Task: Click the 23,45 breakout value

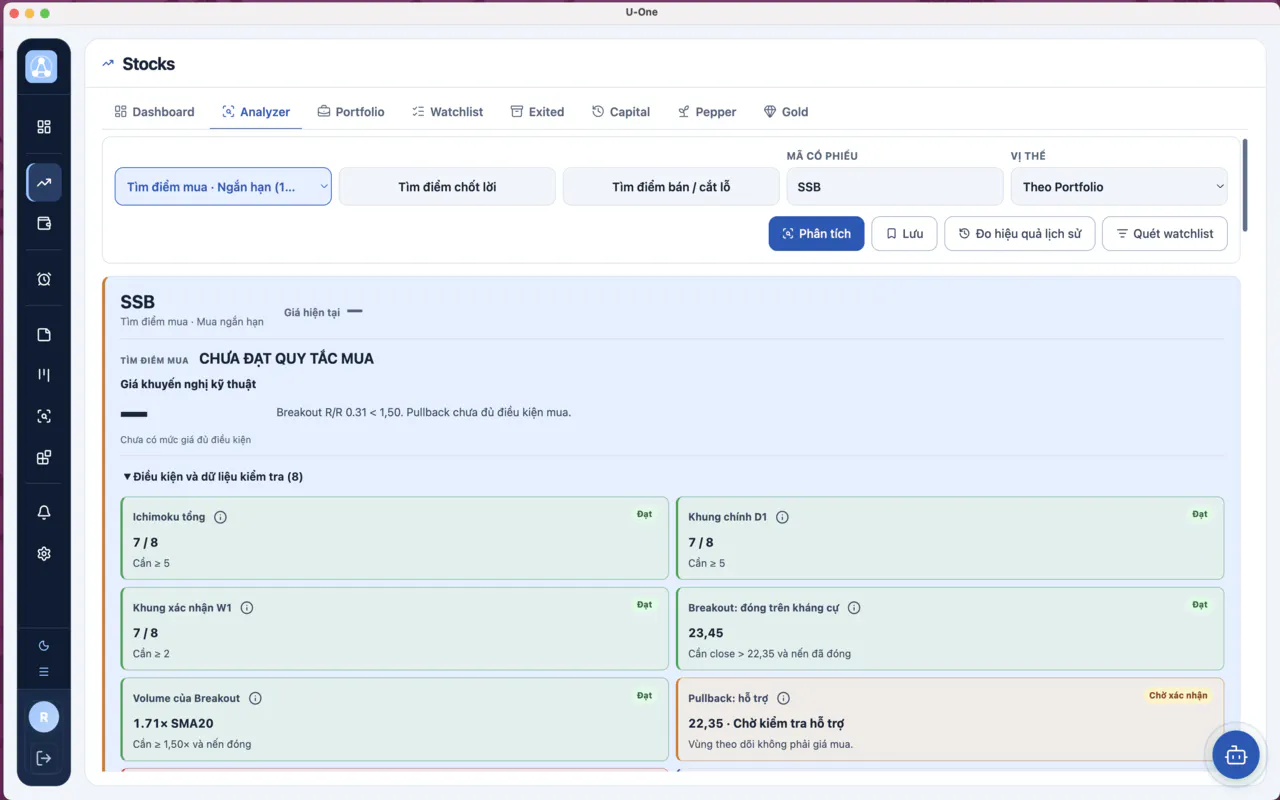Action: pyautogui.click(x=706, y=633)
